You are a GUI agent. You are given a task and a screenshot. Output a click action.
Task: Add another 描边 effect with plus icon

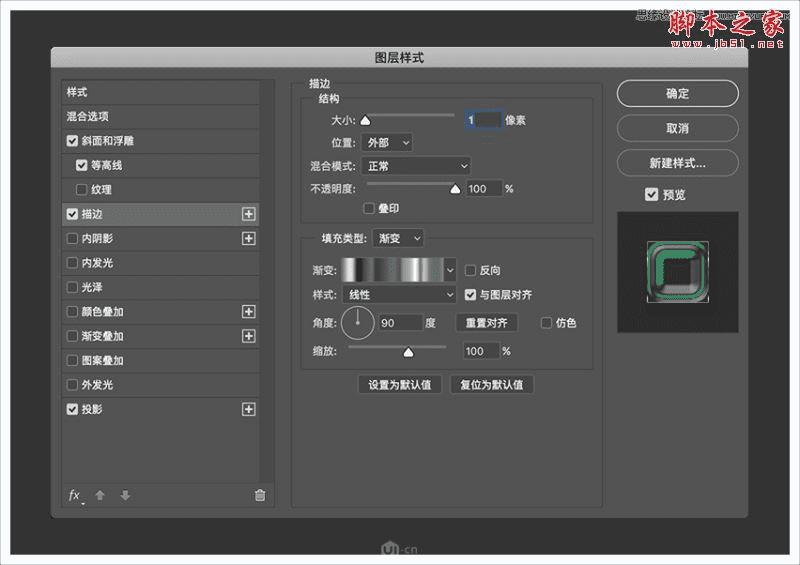click(248, 214)
